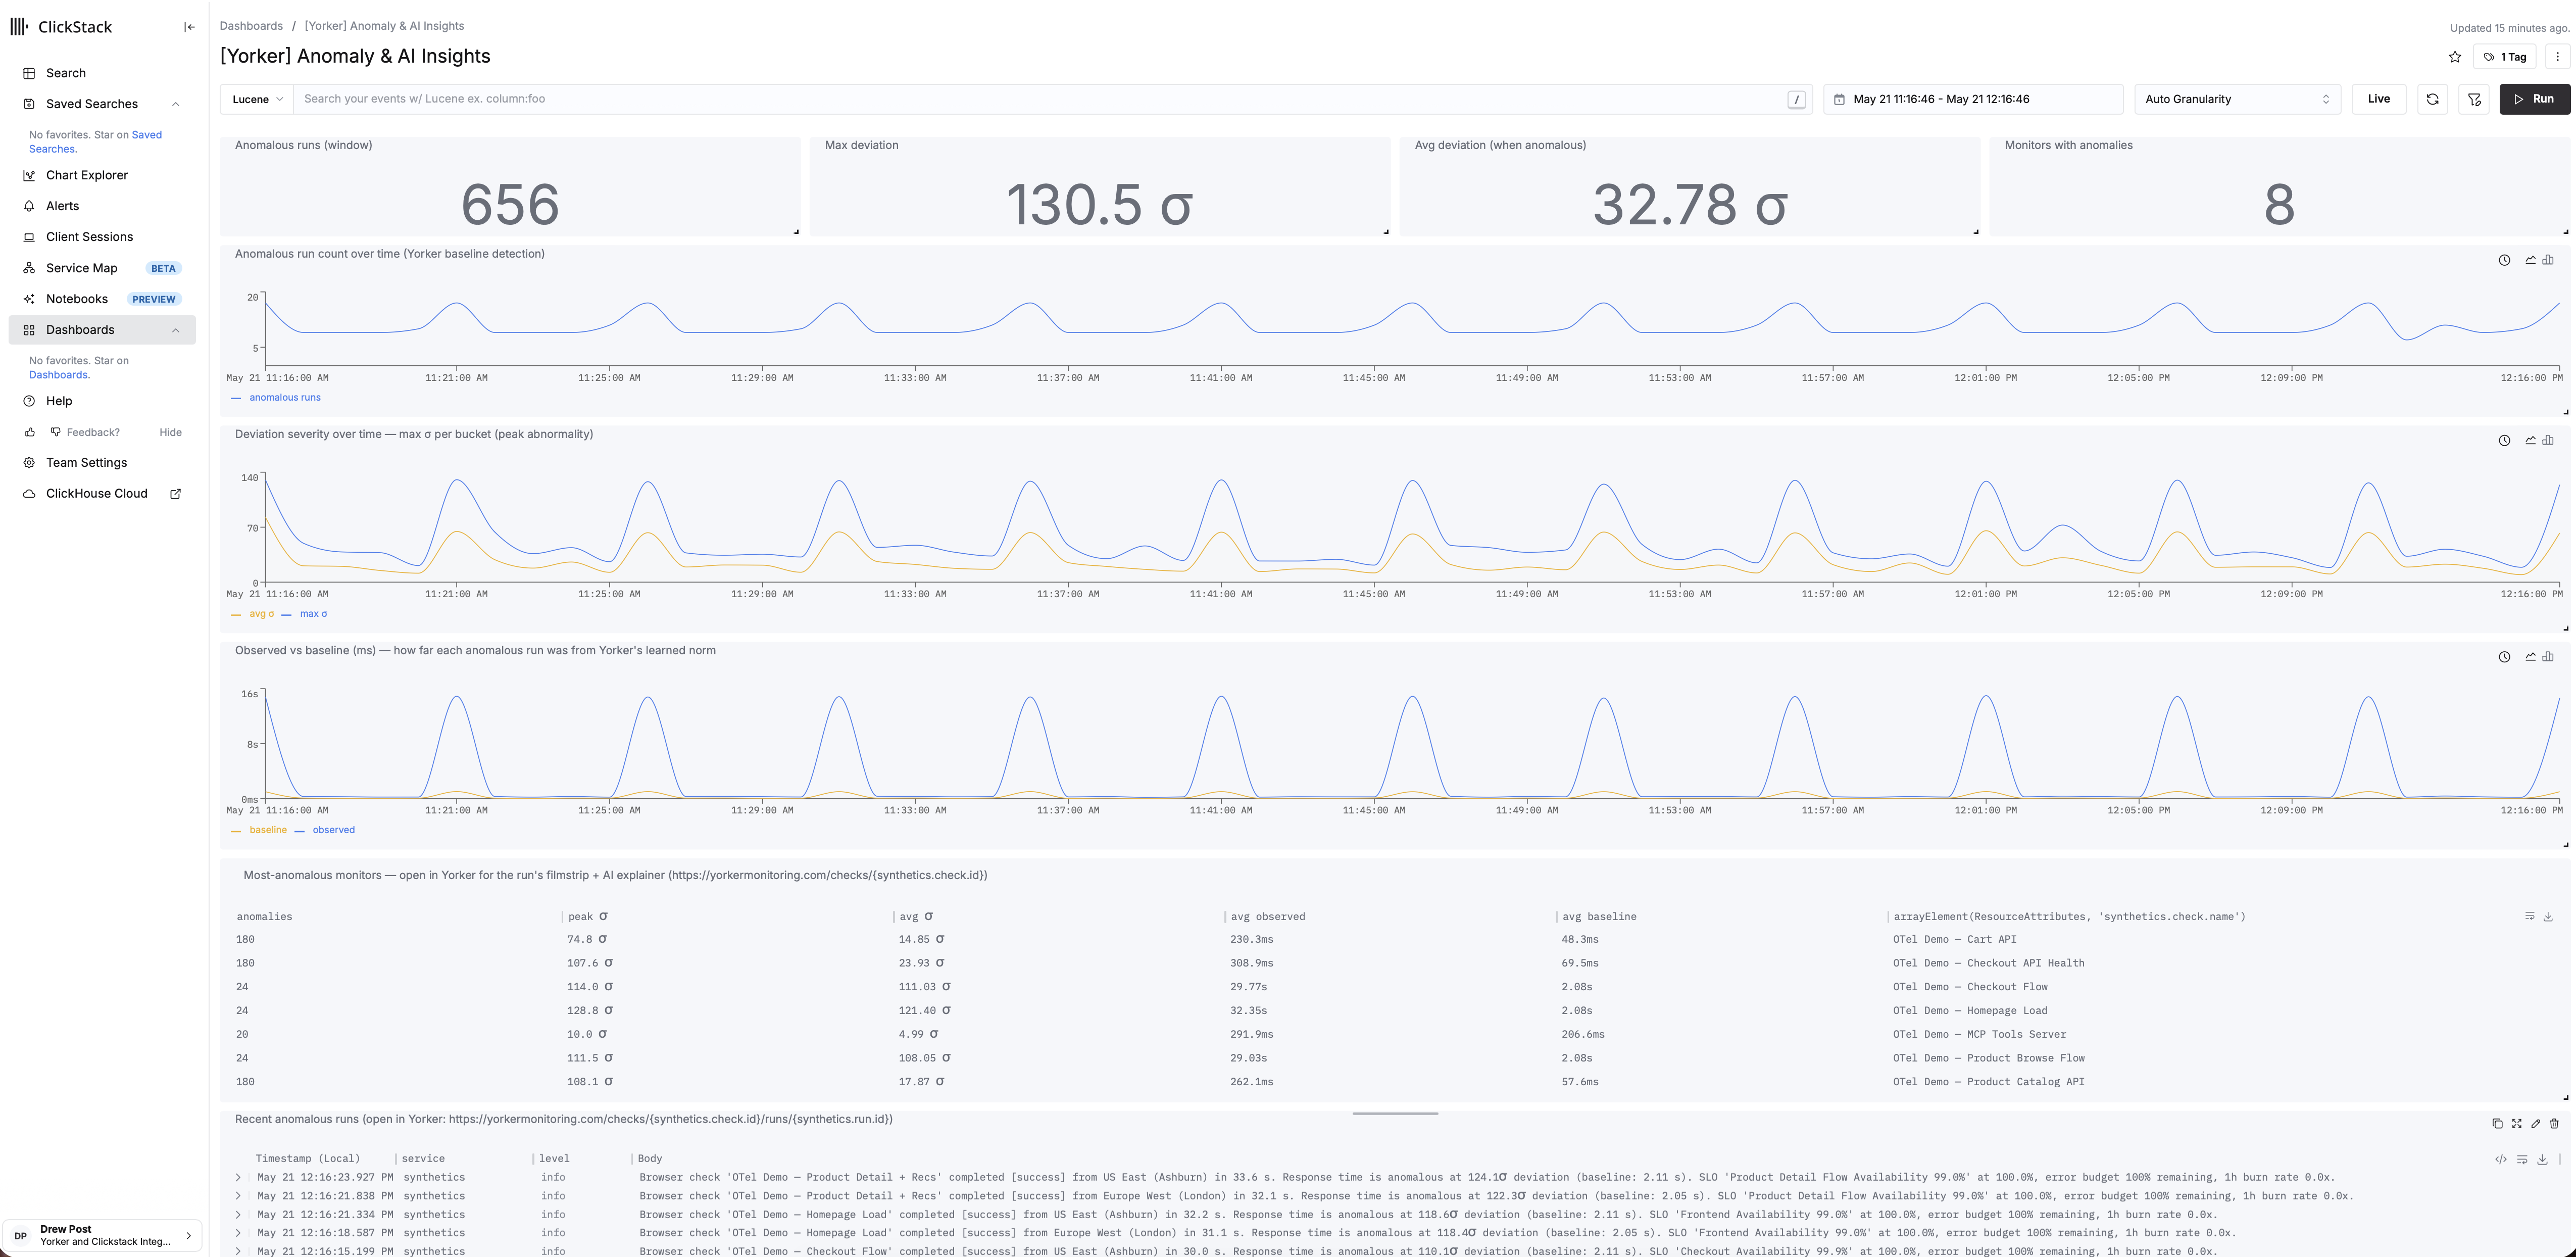Screen dimensions: 2576x1257
Task: Open ClickHouse Cloud via the external link icon
Action: tap(176, 494)
